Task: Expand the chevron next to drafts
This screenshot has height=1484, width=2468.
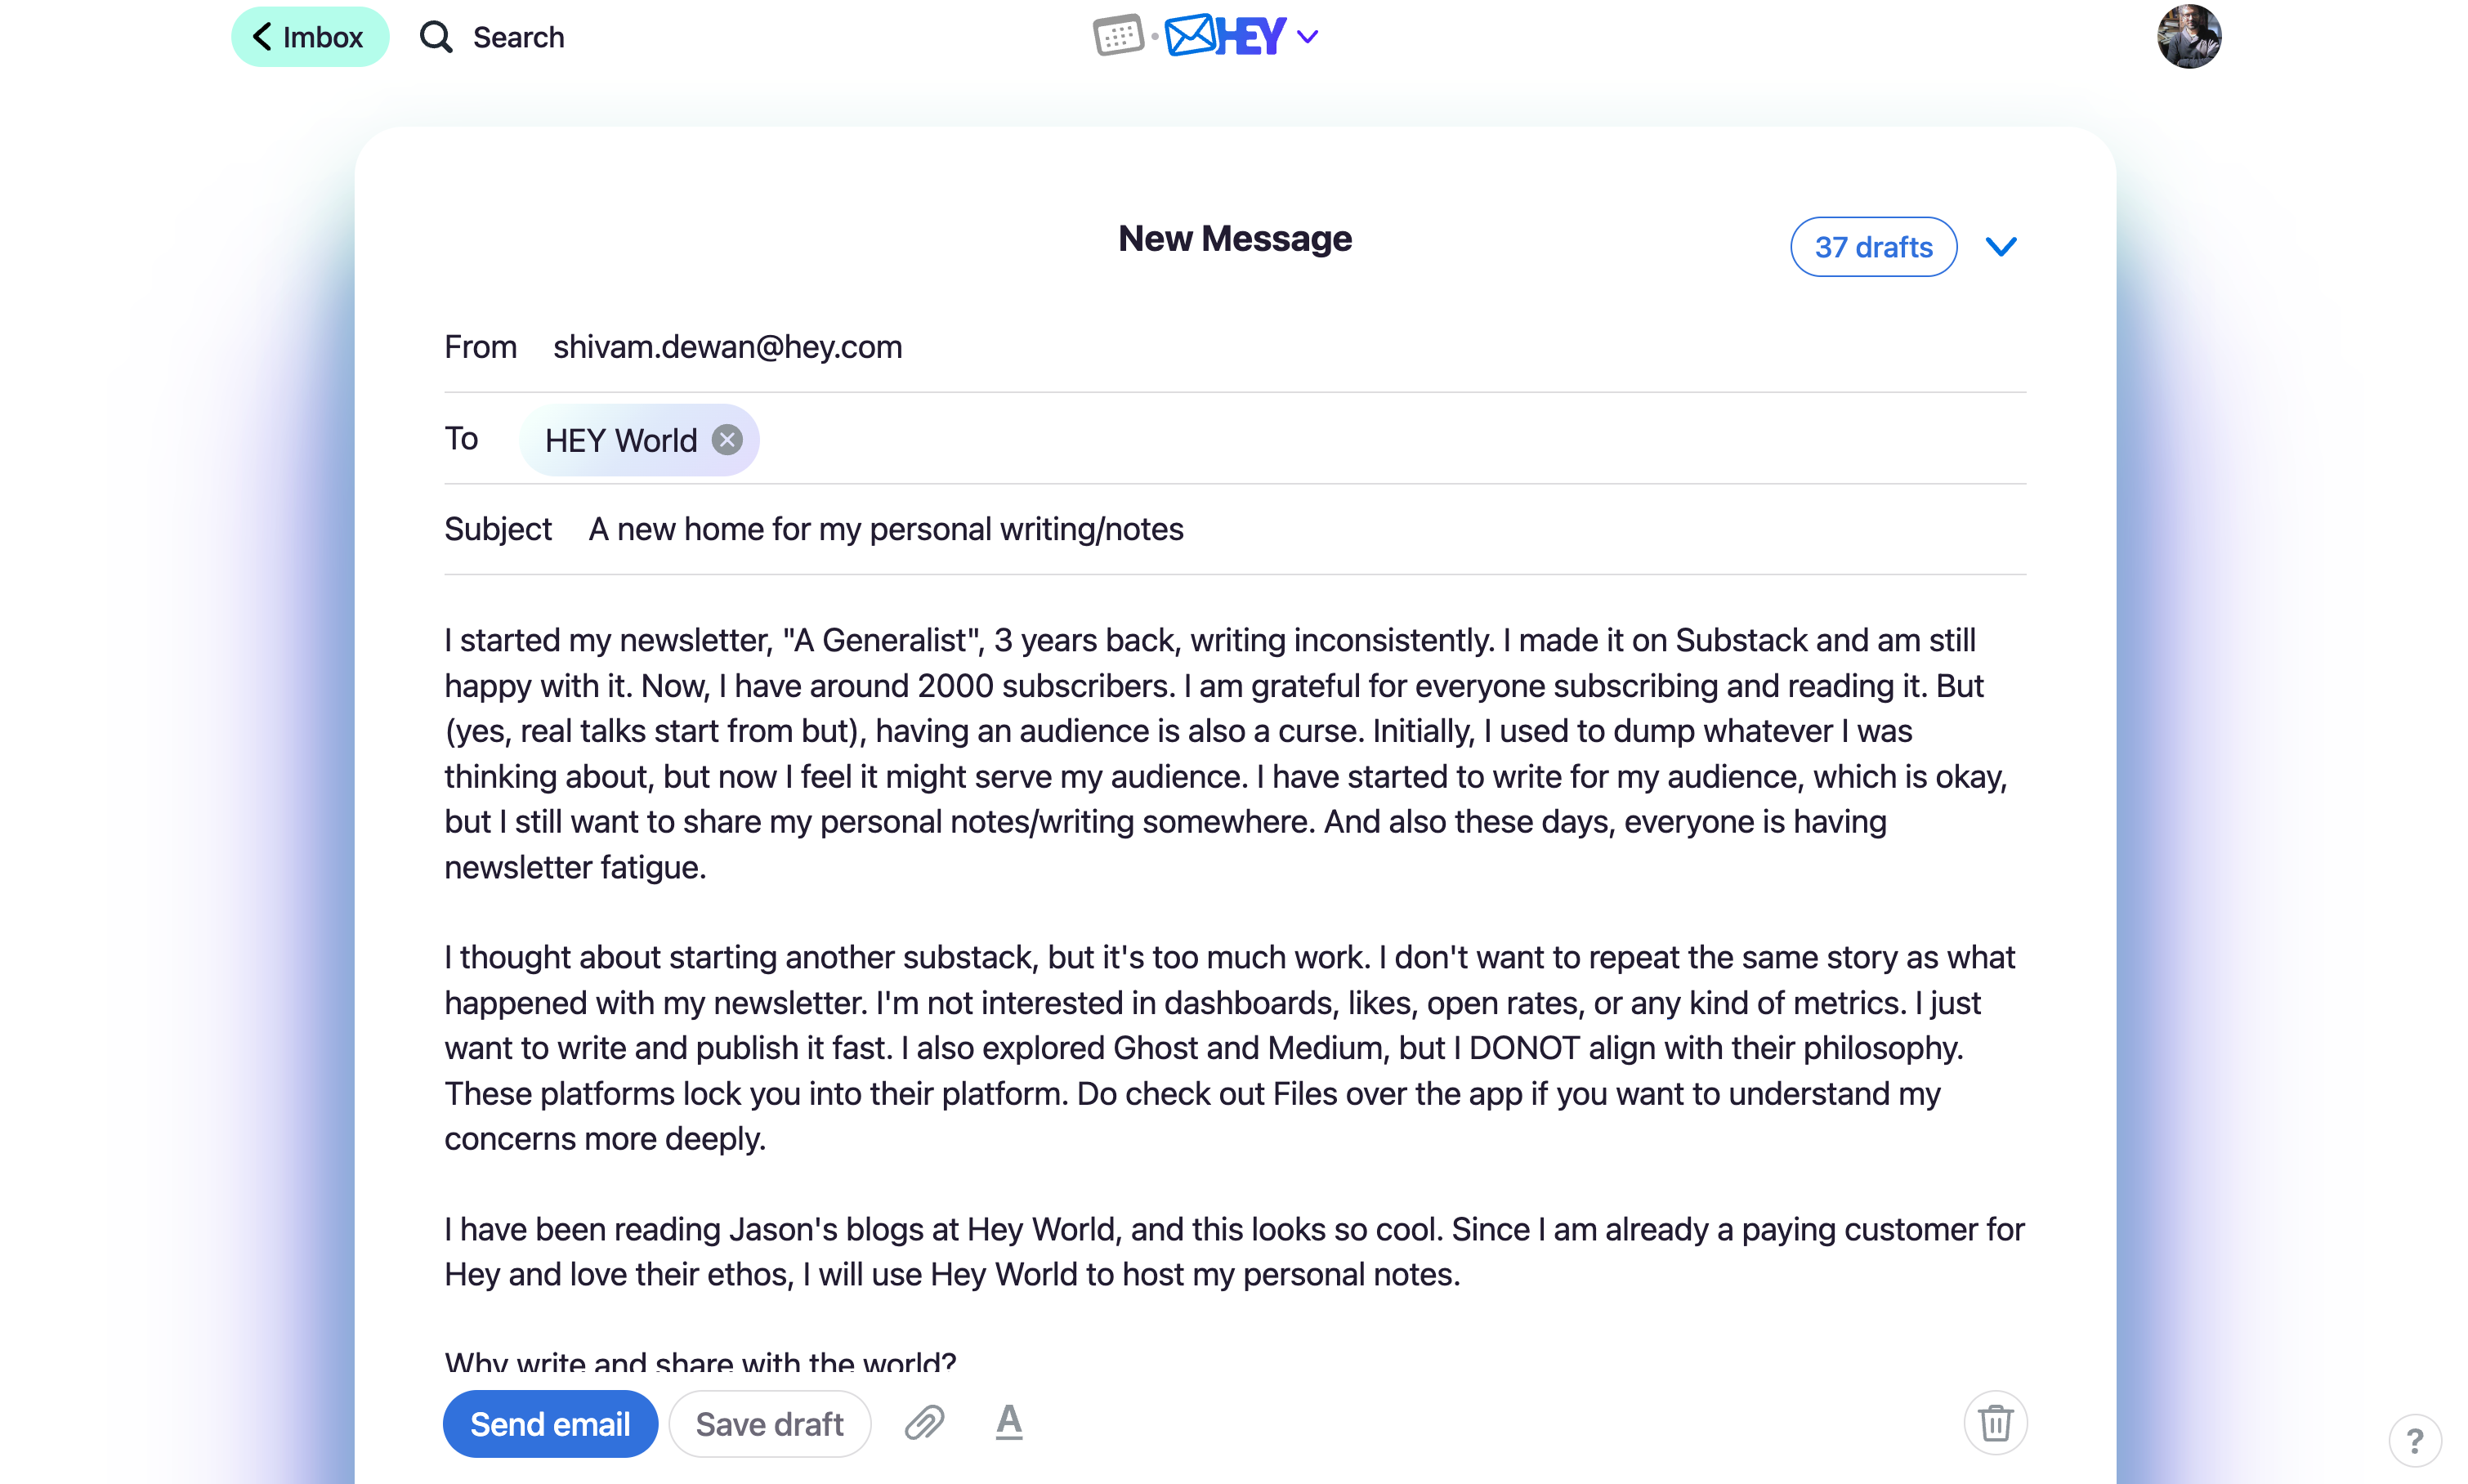Action: tap(2001, 247)
